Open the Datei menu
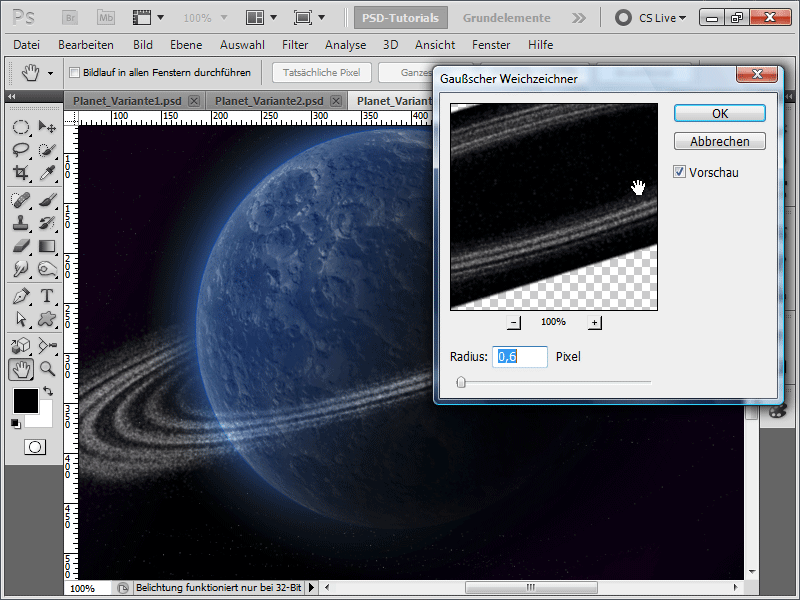Screen dimensions: 800x600 (x=27, y=45)
